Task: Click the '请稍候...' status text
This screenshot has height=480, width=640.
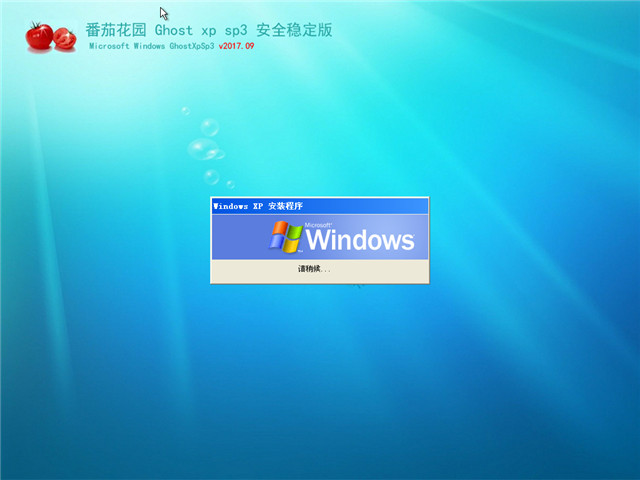Action: tap(314, 269)
